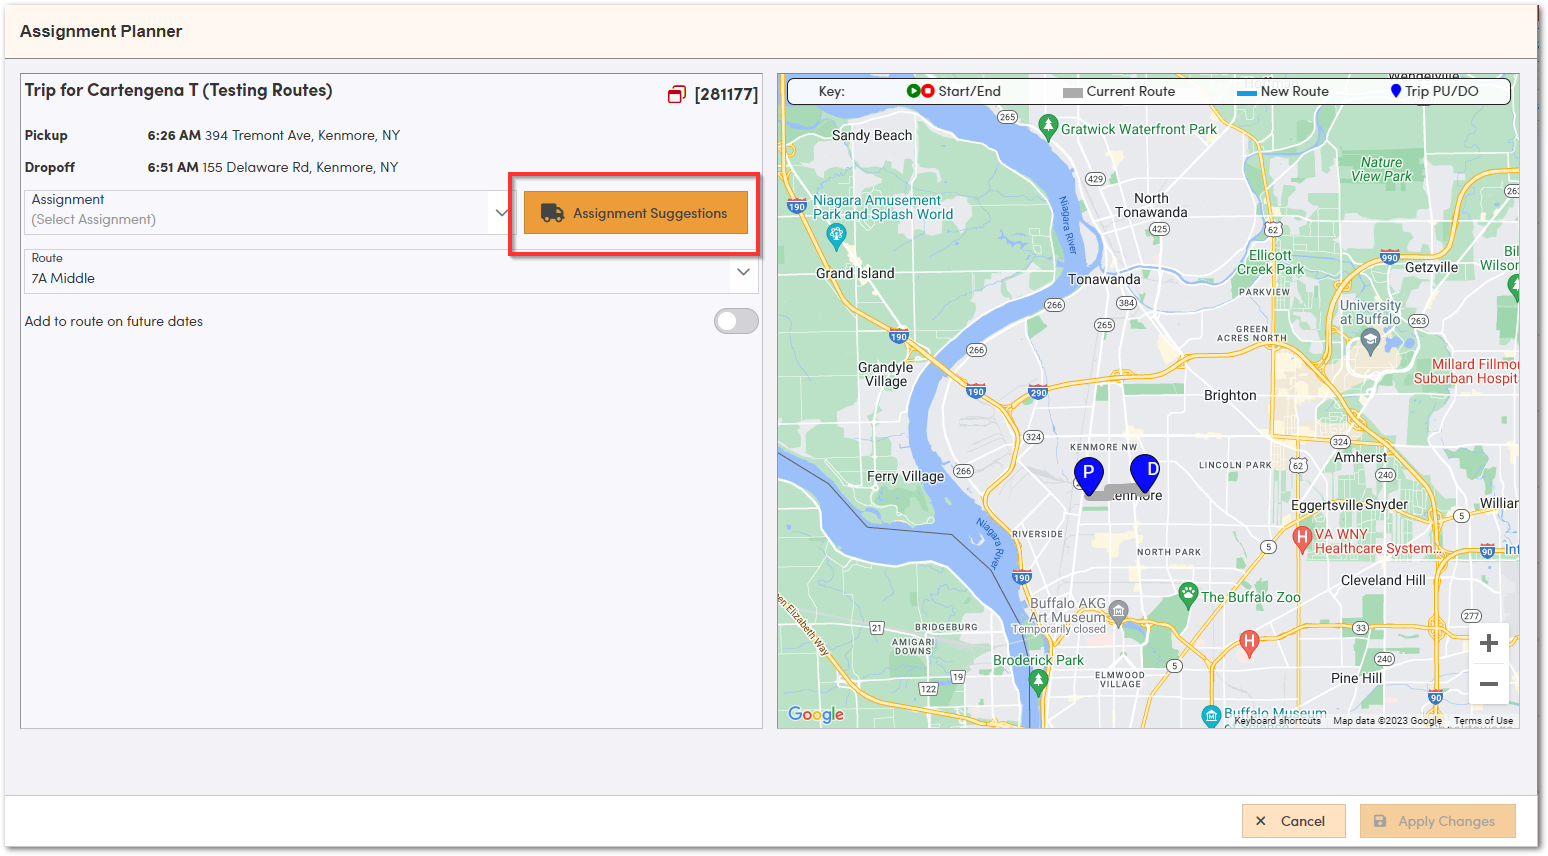Click the blue Trip PU/DO pin in the key

(1394, 91)
